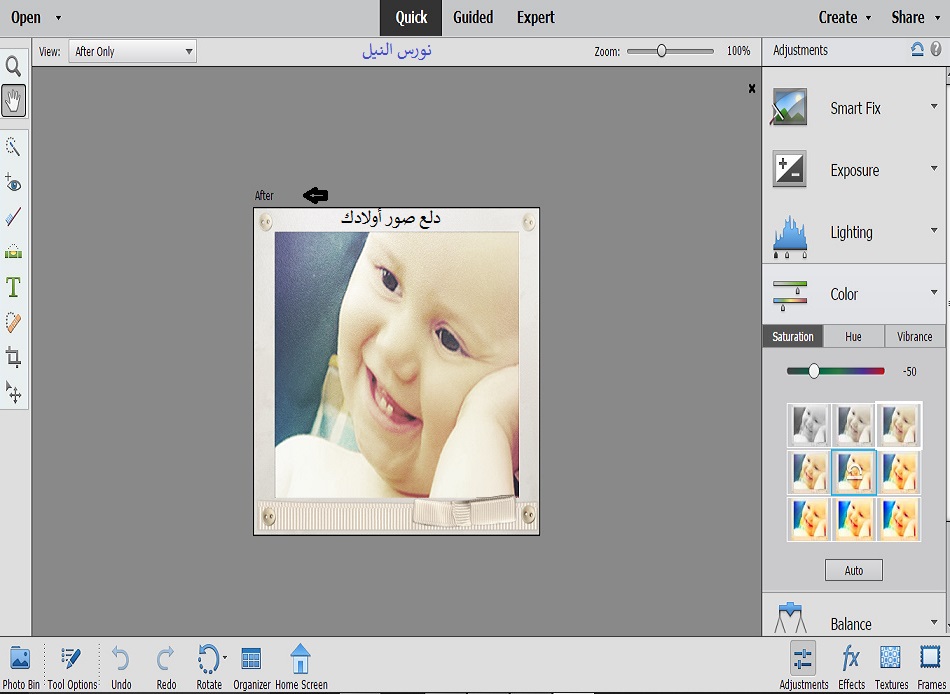Viewport: 950px width, 694px height.
Task: Go to the Home Screen
Action: [300, 659]
